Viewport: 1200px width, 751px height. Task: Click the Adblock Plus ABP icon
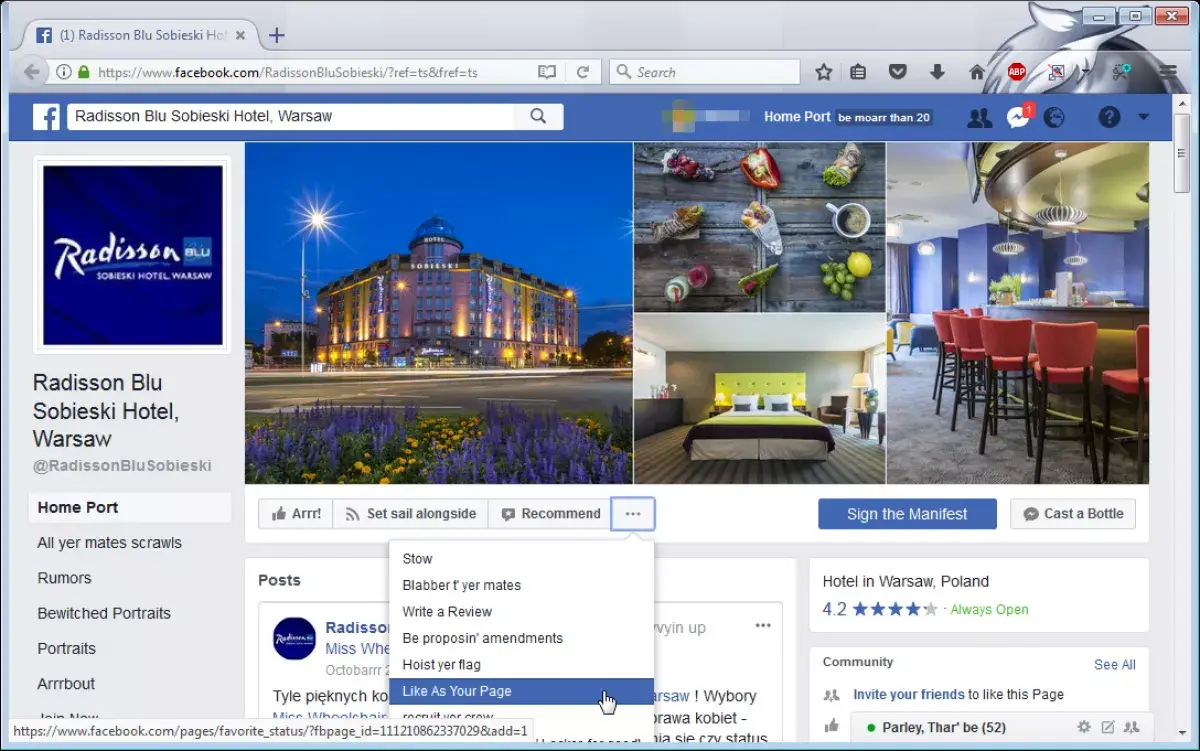coord(1017,72)
